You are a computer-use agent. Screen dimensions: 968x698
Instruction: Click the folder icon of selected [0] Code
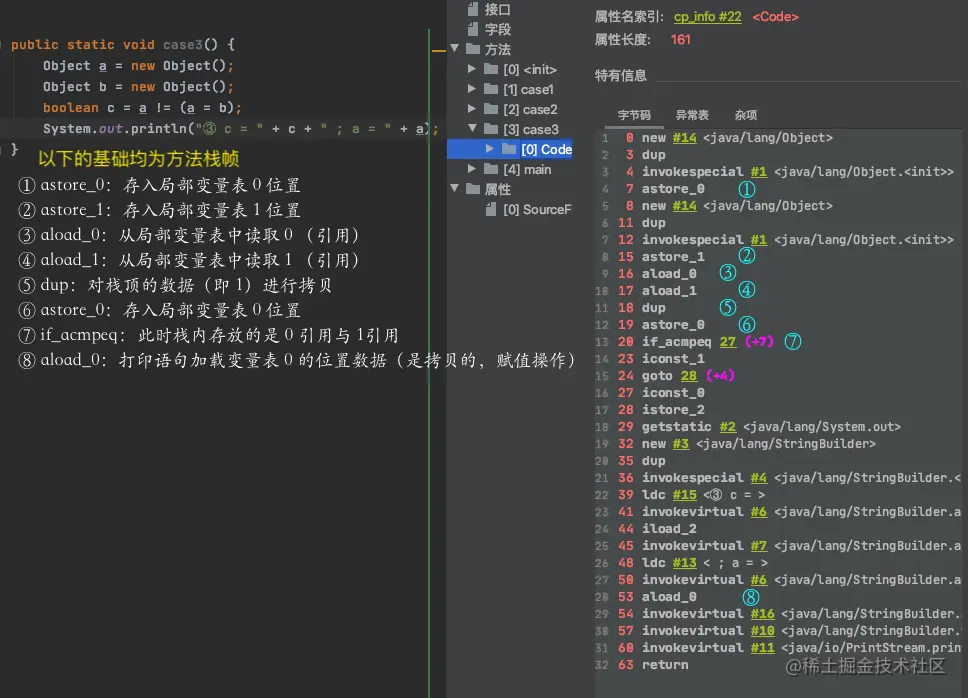(507, 149)
